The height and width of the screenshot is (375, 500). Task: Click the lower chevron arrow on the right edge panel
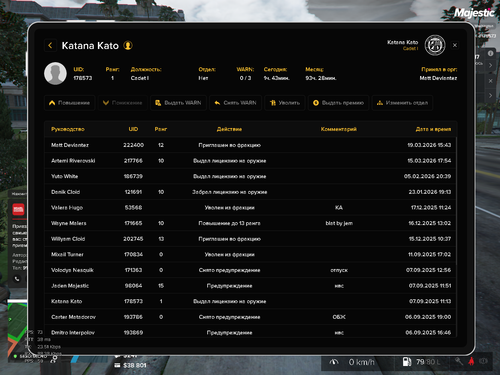tap(490, 96)
